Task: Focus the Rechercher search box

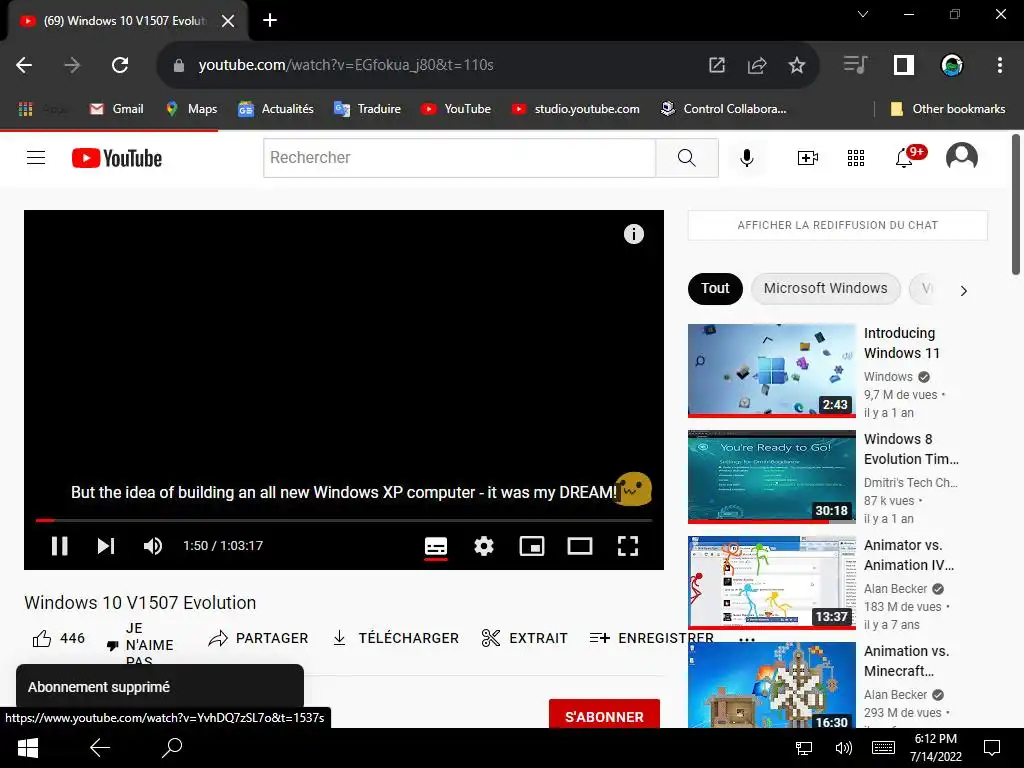Action: [459, 157]
